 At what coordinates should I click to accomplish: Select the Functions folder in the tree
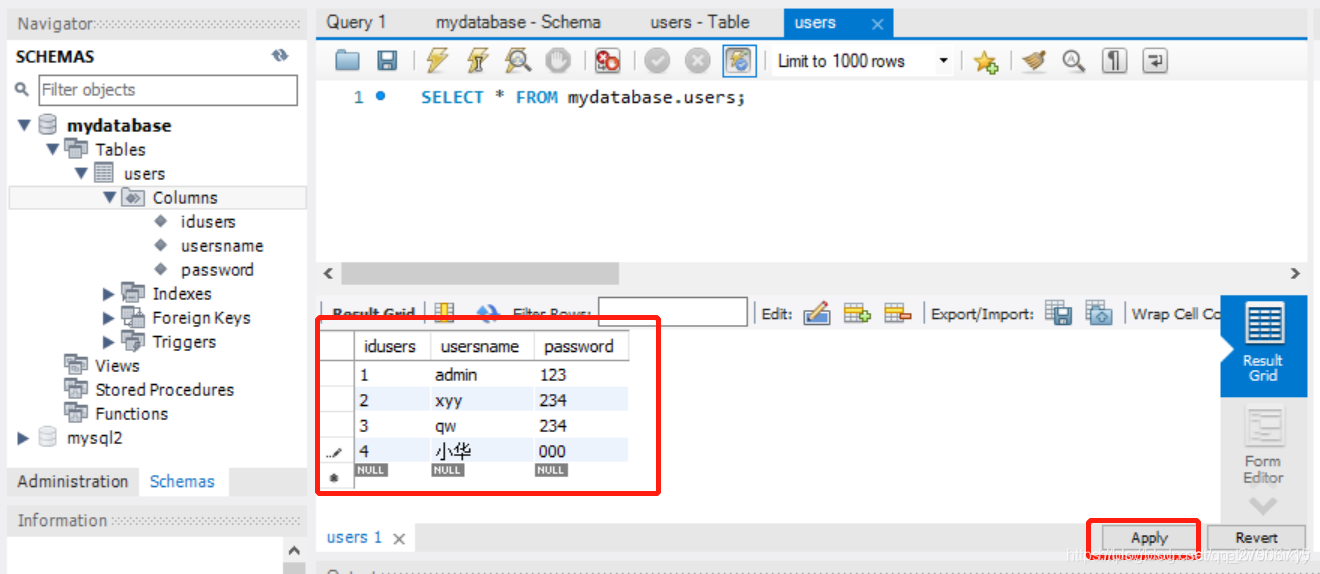click(131, 413)
